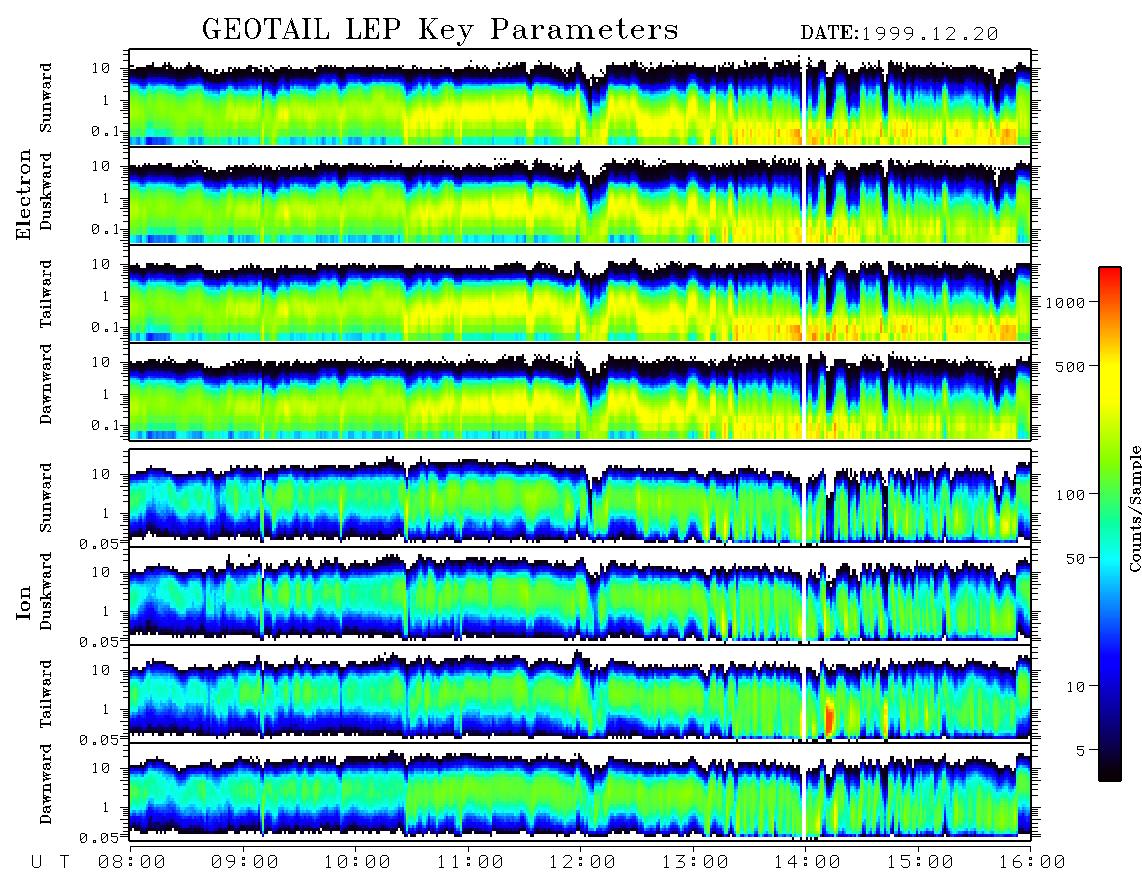Select the Ion Dawnward spectrogram panel
1142x880 pixels.
coord(580,791)
